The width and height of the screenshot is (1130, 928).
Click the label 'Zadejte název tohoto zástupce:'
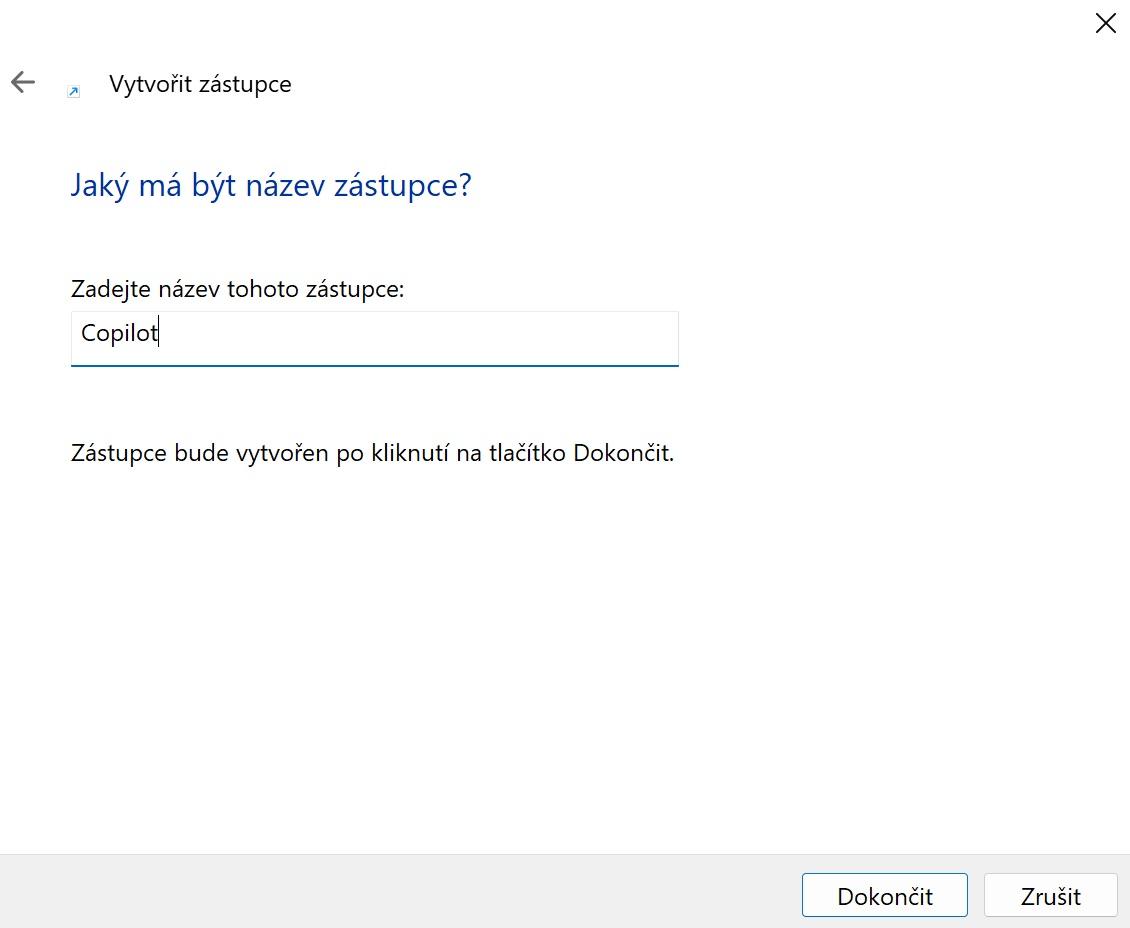pos(238,289)
